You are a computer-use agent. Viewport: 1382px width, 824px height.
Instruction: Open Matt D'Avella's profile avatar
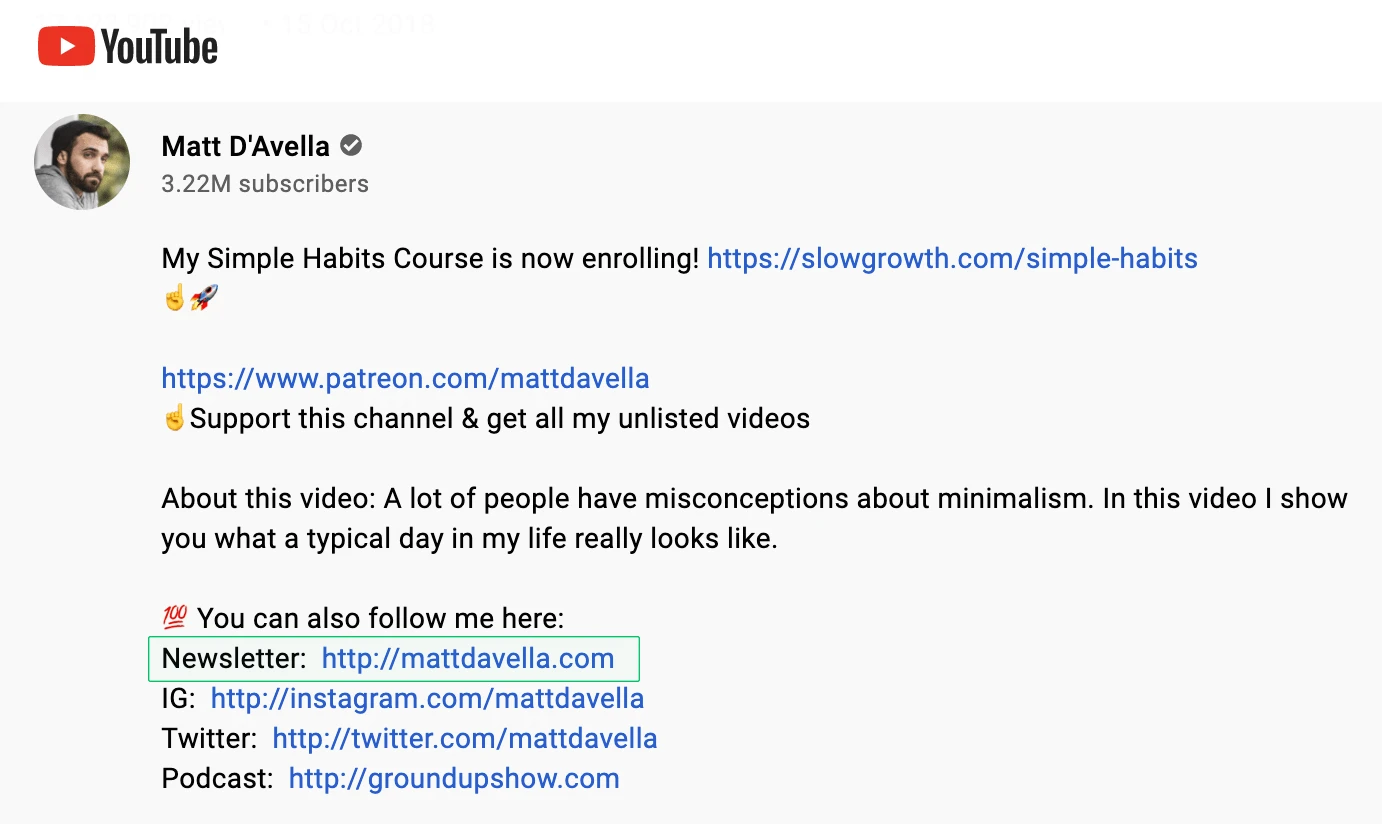(x=82, y=162)
